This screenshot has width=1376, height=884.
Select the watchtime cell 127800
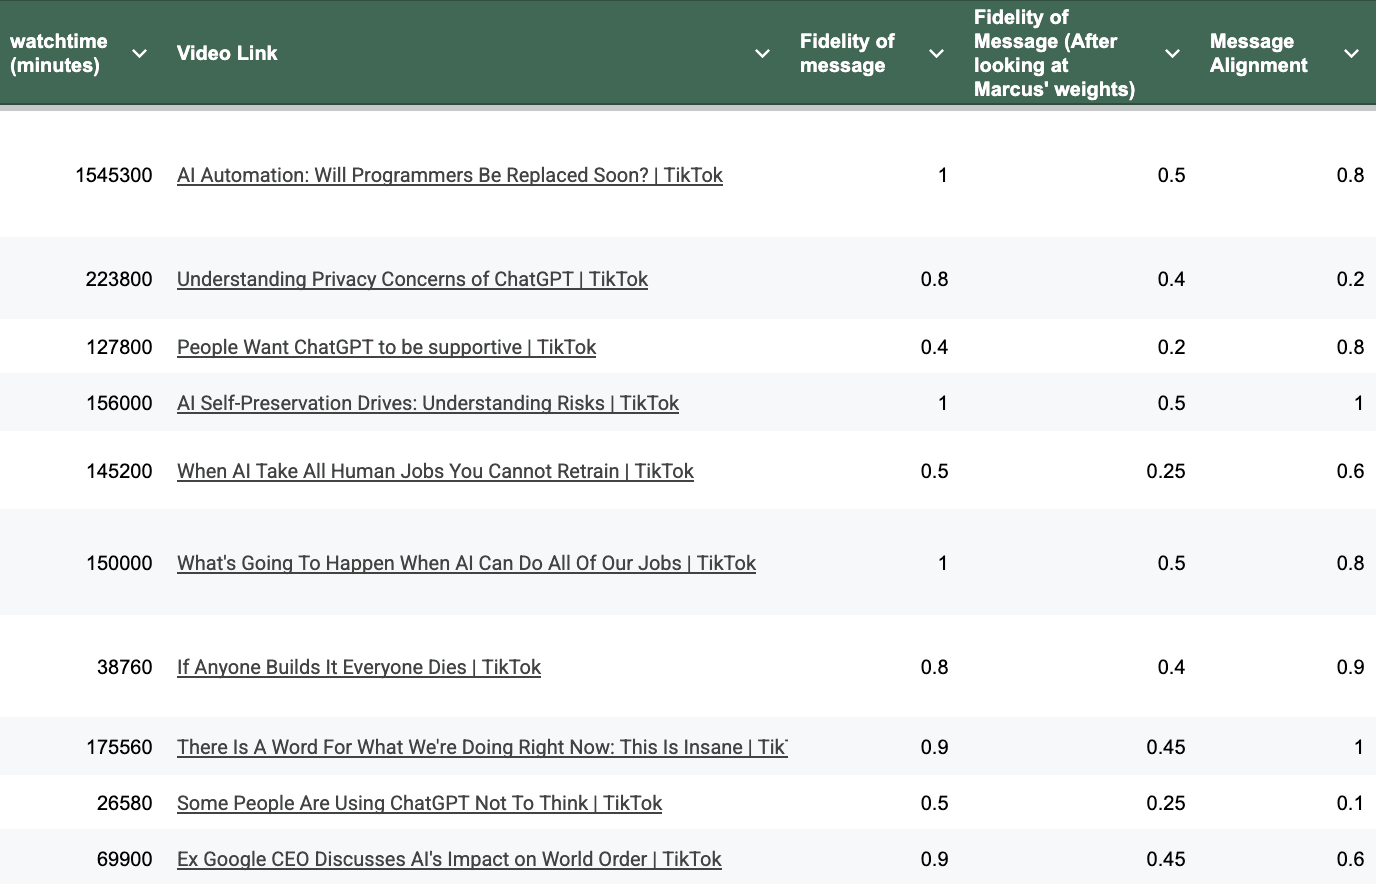(119, 347)
